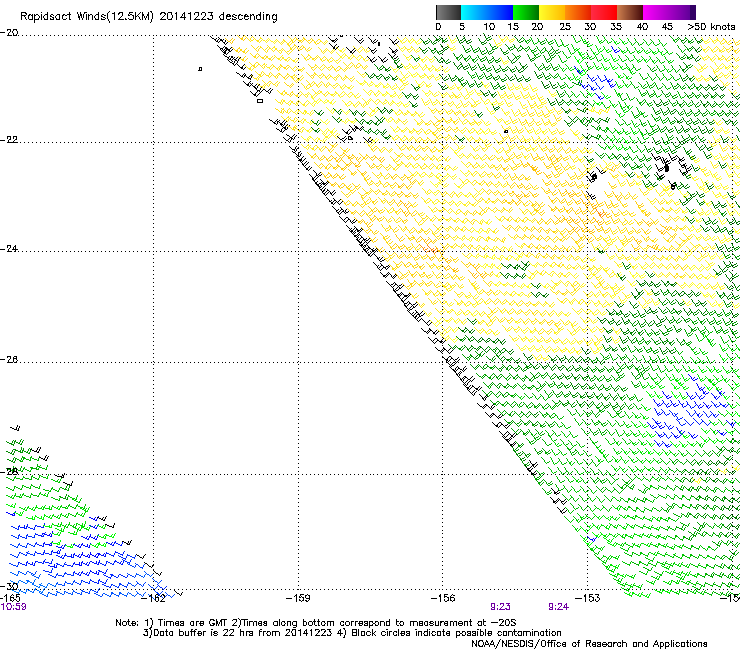Click the purple '9:24' swath time label
740x650 pixels.
pyautogui.click(x=558, y=607)
